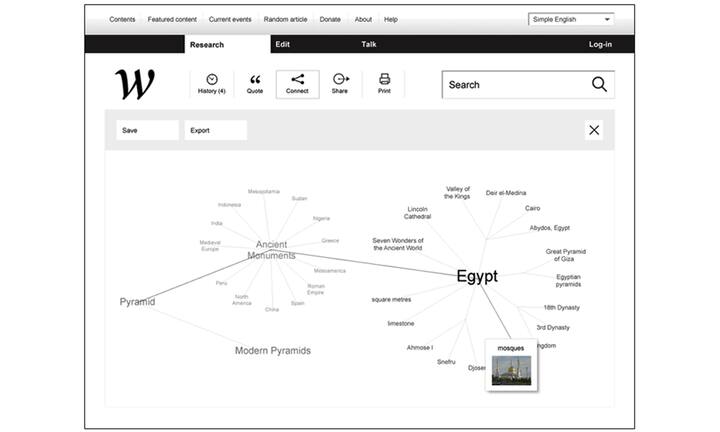Viewport: 720px width, 432px height.
Task: Switch to the Edit tab
Action: 283,44
